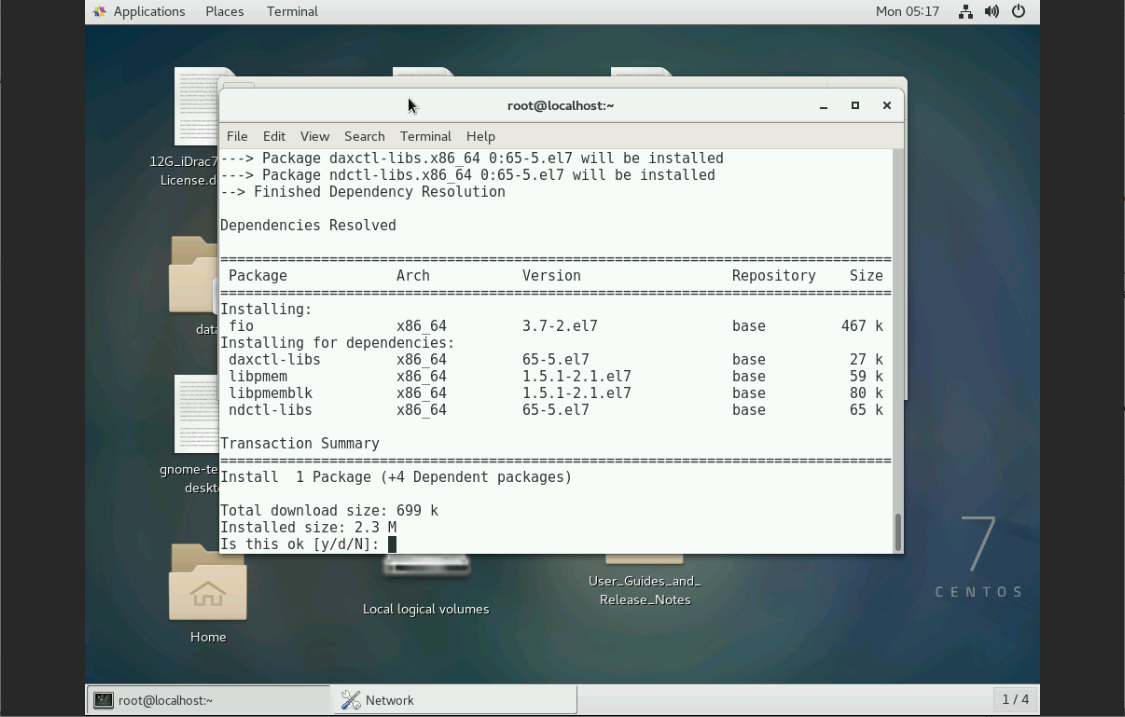1125x717 pixels.
Task: Click the terminal icon in the taskbar
Action: pyautogui.click(x=103, y=700)
